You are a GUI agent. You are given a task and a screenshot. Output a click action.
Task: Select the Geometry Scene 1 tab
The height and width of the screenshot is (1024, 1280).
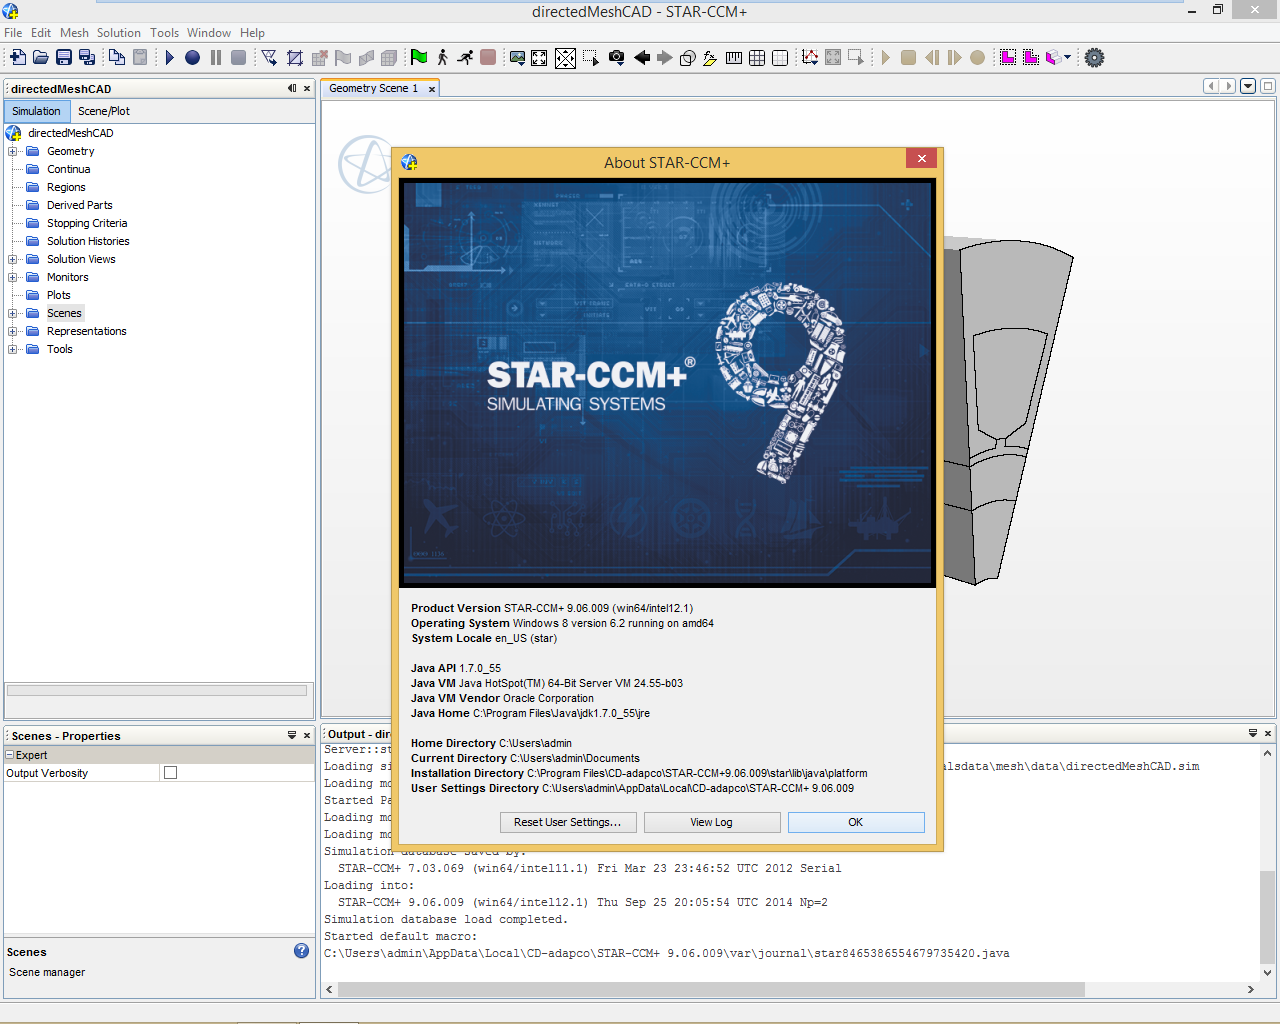coord(373,88)
